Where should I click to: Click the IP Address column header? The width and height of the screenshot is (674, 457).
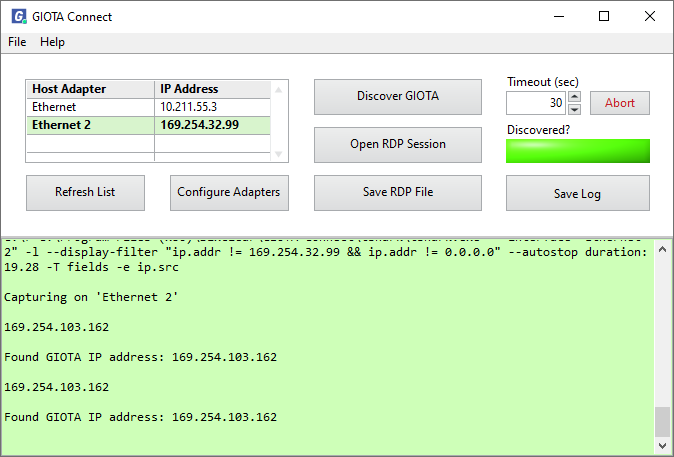coord(212,89)
